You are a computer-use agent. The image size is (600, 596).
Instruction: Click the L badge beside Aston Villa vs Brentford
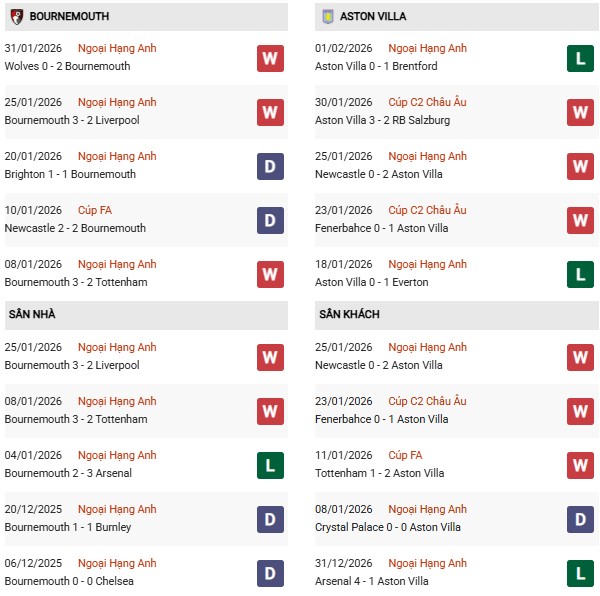pyautogui.click(x=580, y=58)
